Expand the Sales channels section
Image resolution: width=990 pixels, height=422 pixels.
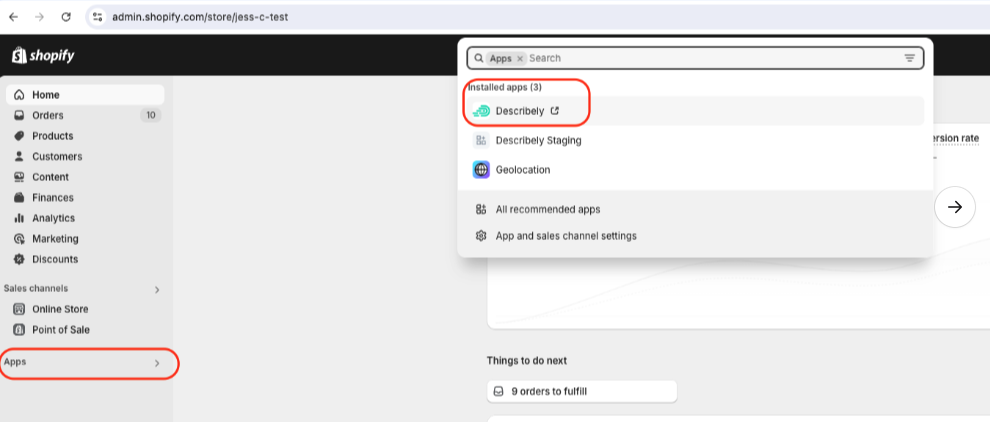coord(157,289)
